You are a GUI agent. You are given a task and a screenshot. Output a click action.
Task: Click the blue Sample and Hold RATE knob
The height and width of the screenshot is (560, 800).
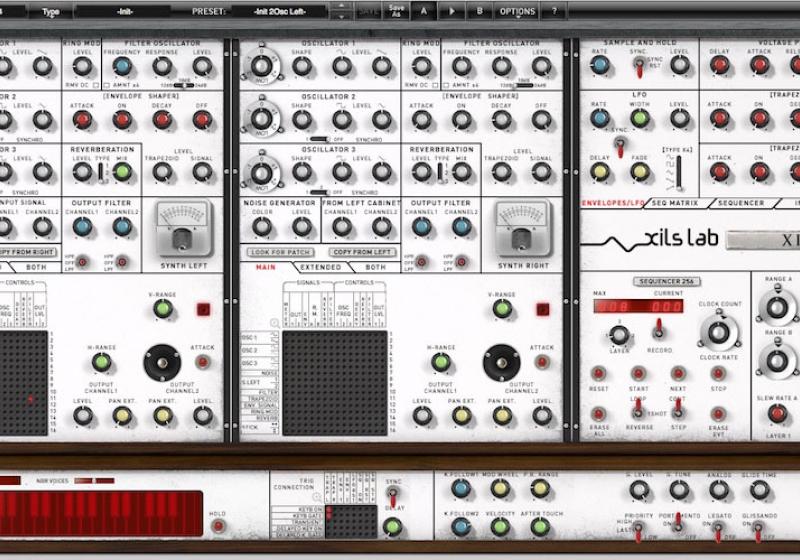pos(599,65)
